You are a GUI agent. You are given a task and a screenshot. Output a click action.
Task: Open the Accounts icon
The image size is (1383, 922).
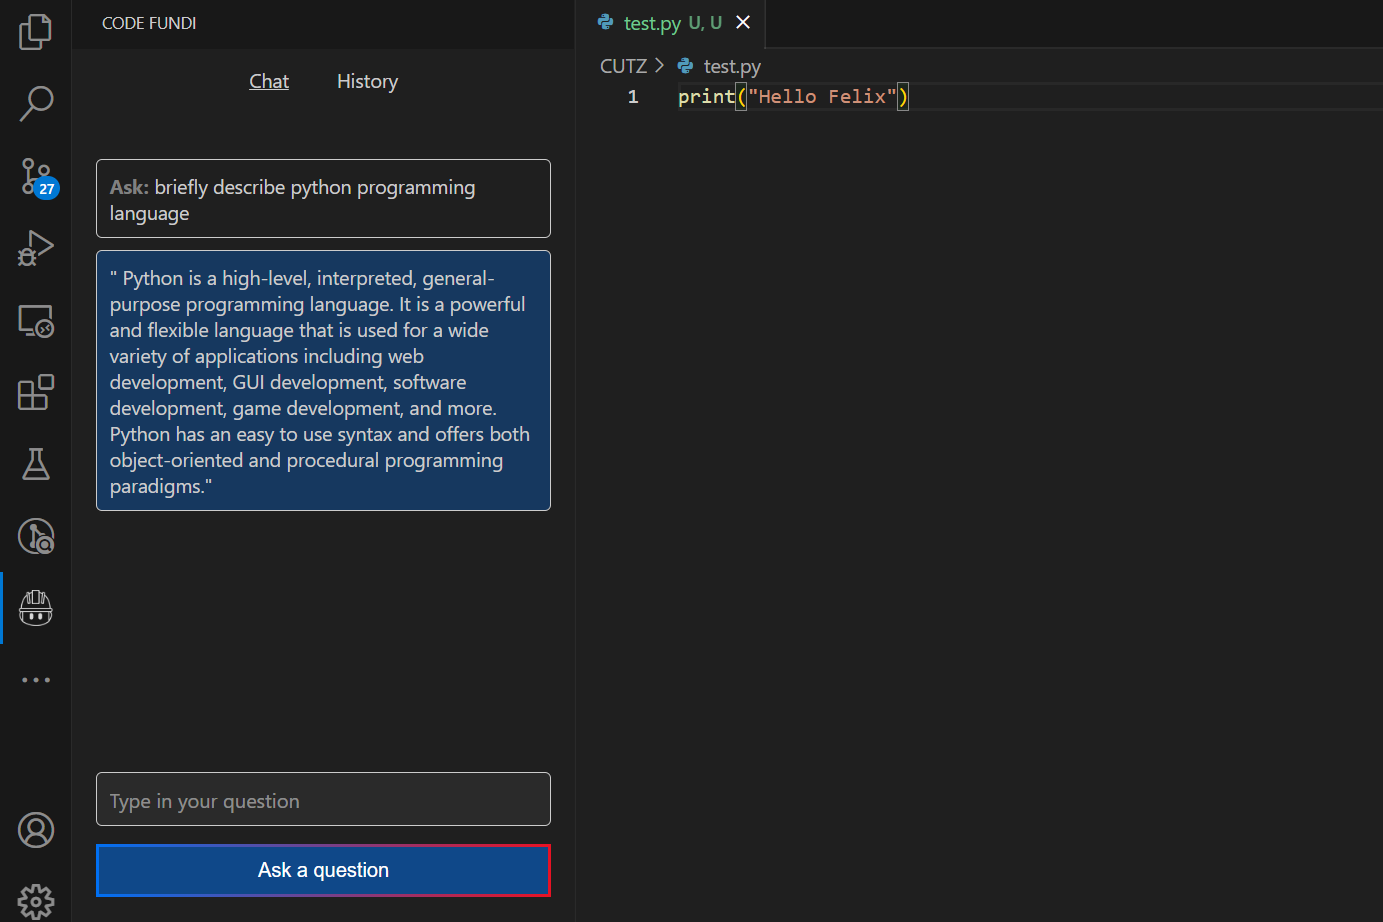coord(36,830)
